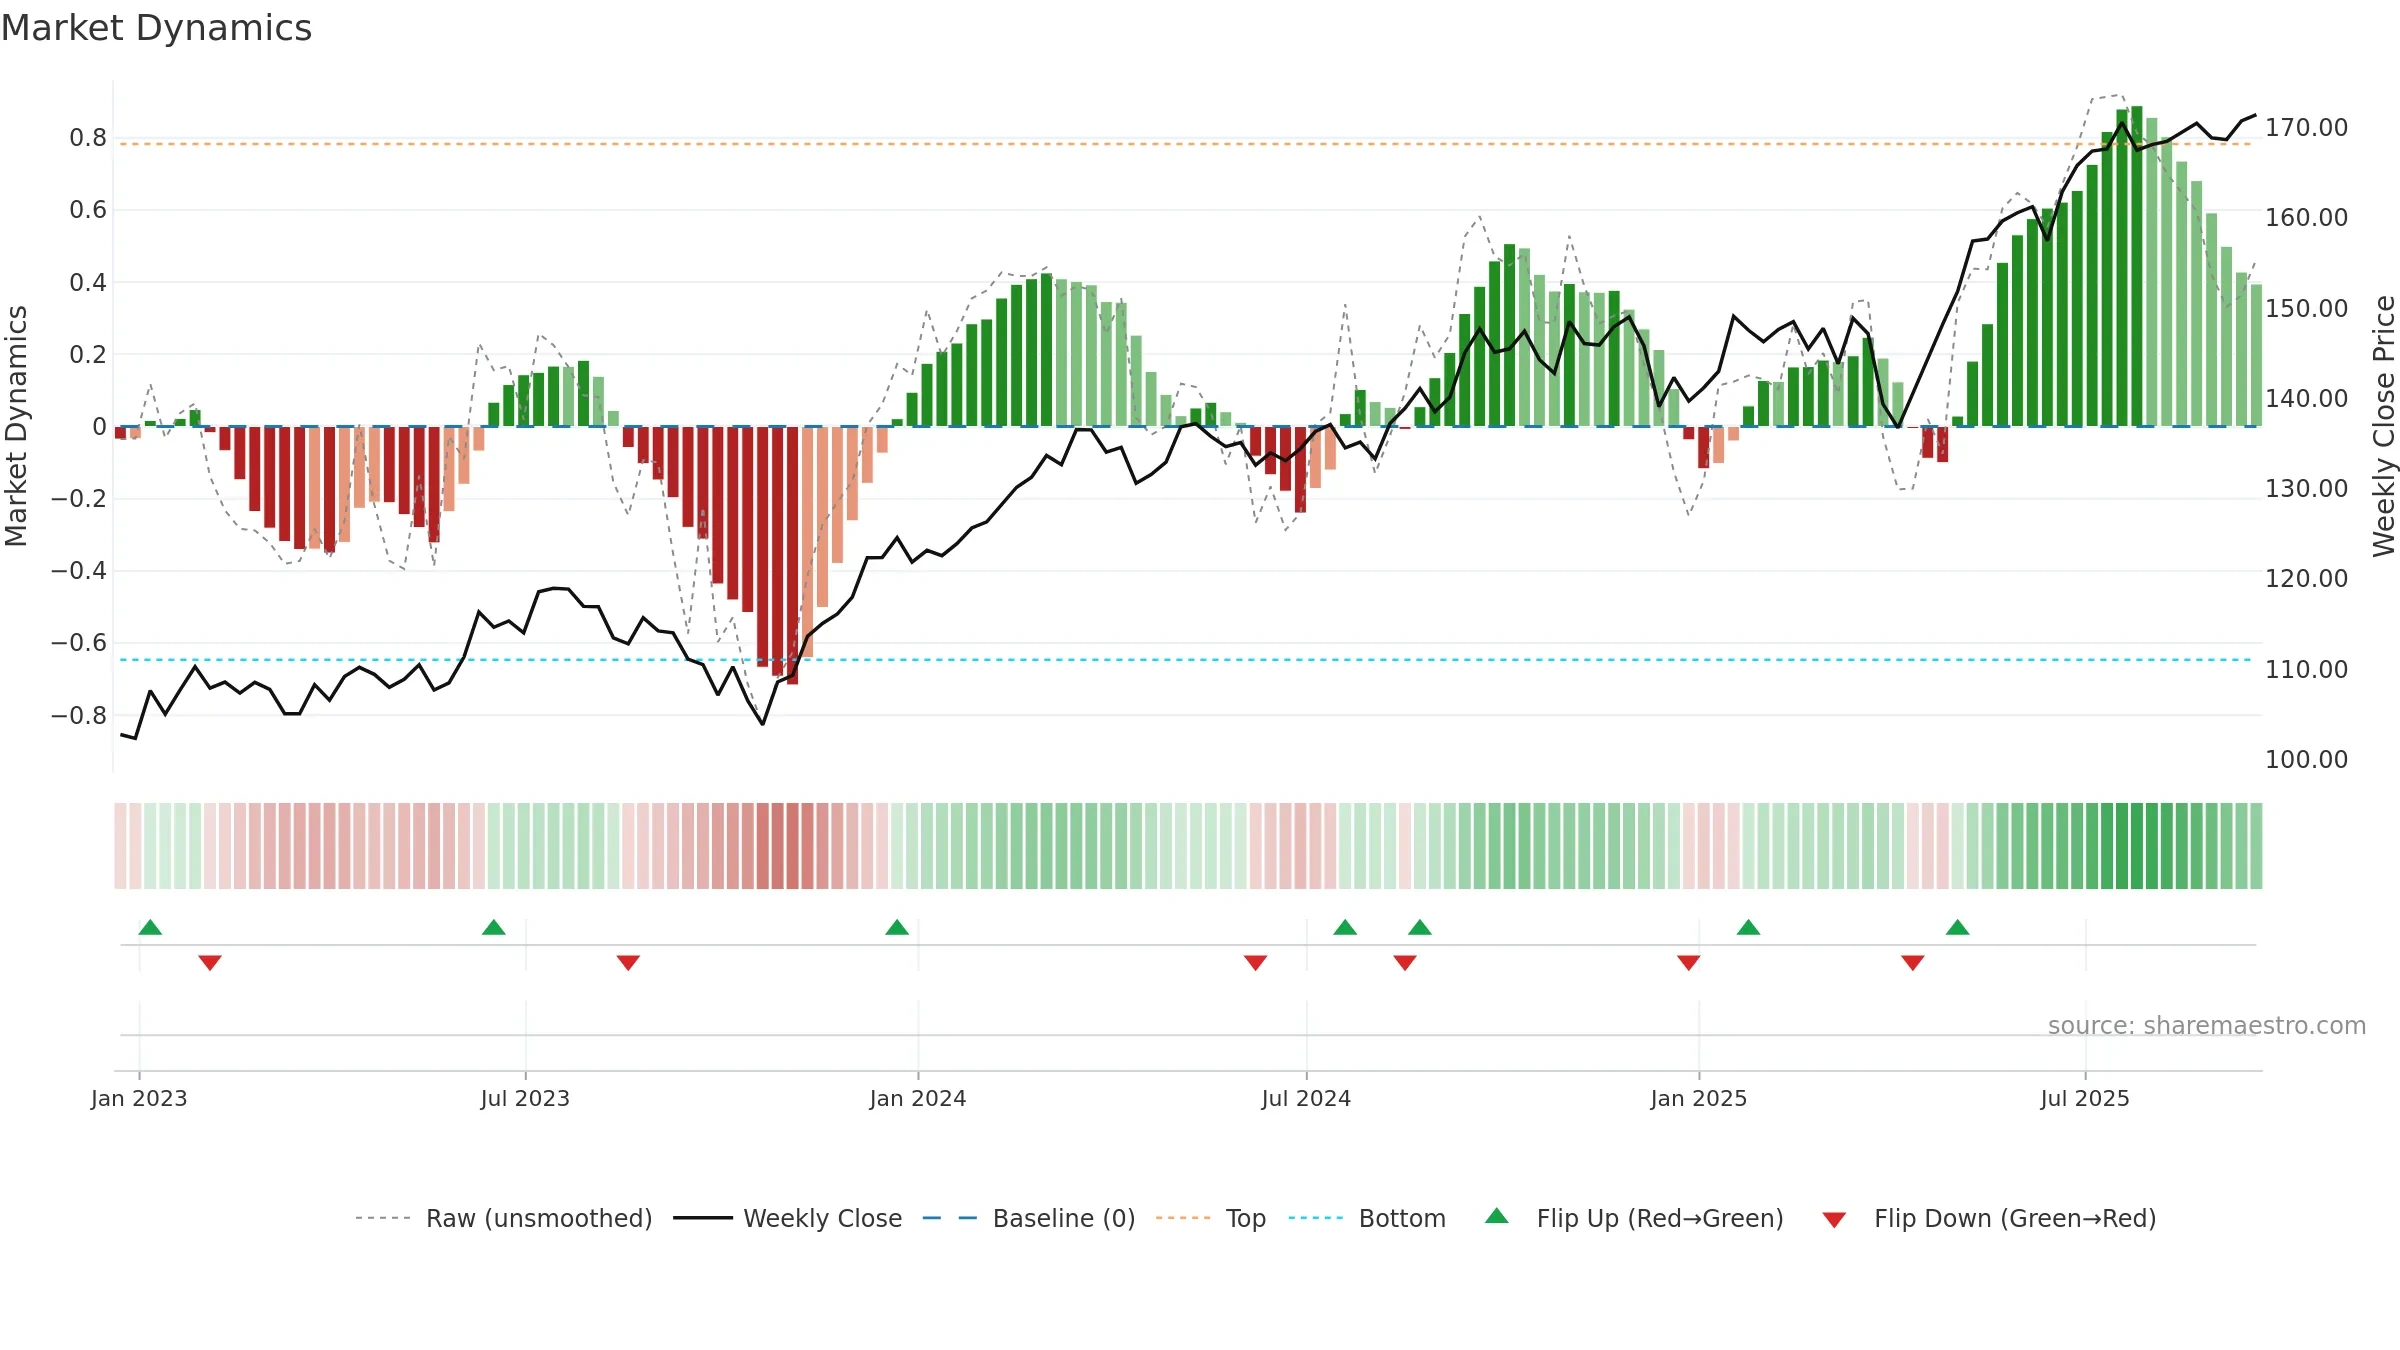Image resolution: width=2400 pixels, height=1350 pixels.
Task: Select the red flip-down triangle in June 2024
Action: 1256,962
